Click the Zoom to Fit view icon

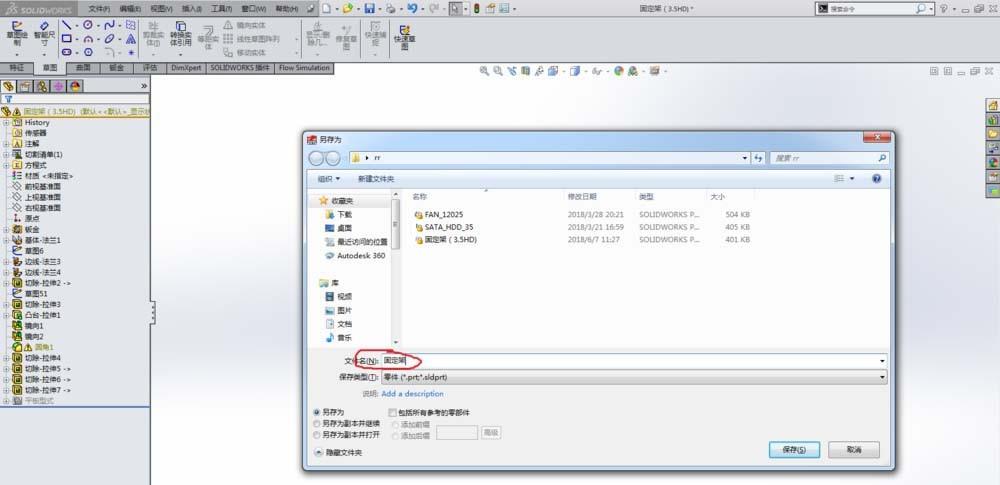pyautogui.click(x=484, y=71)
